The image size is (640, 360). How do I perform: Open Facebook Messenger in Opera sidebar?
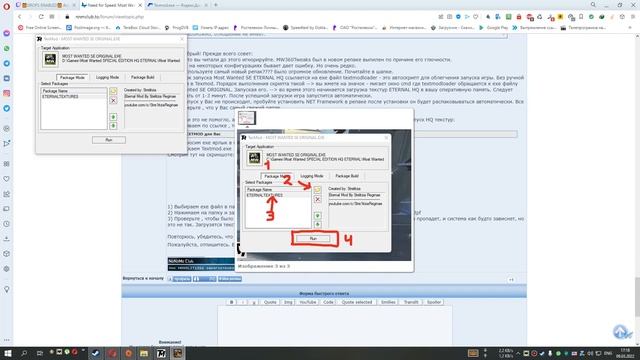[7, 33]
